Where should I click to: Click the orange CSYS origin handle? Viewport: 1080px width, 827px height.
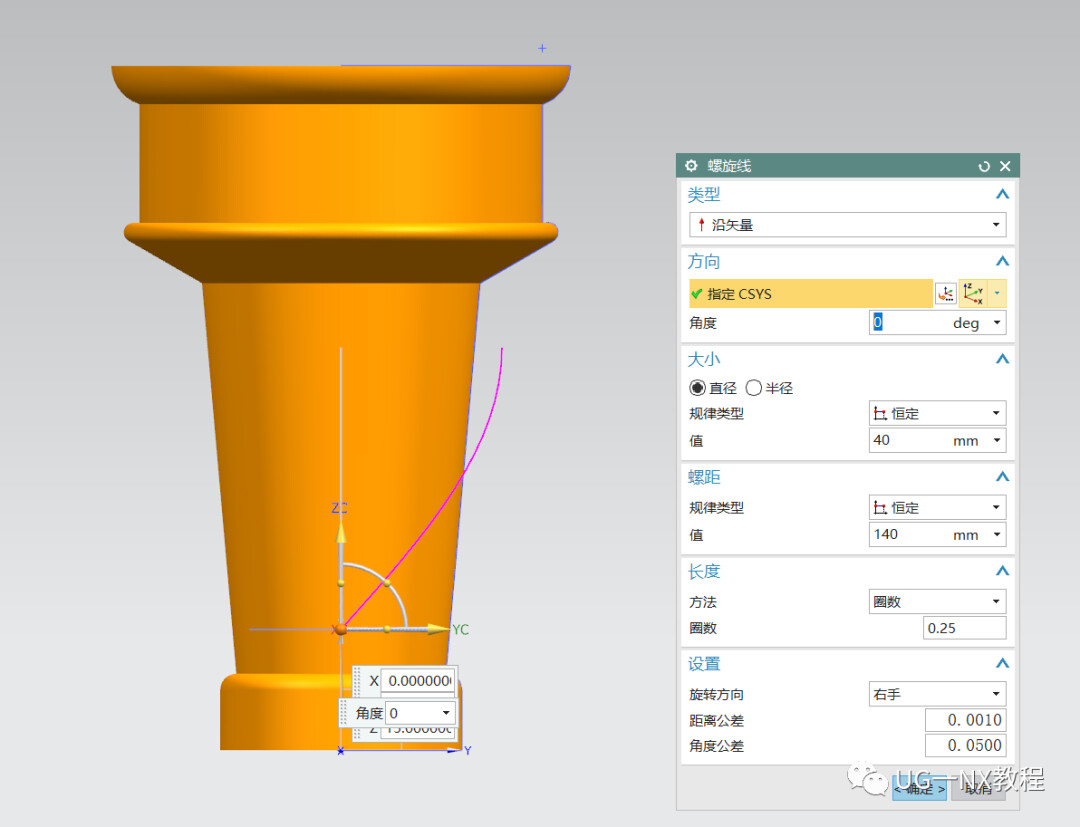tap(340, 629)
